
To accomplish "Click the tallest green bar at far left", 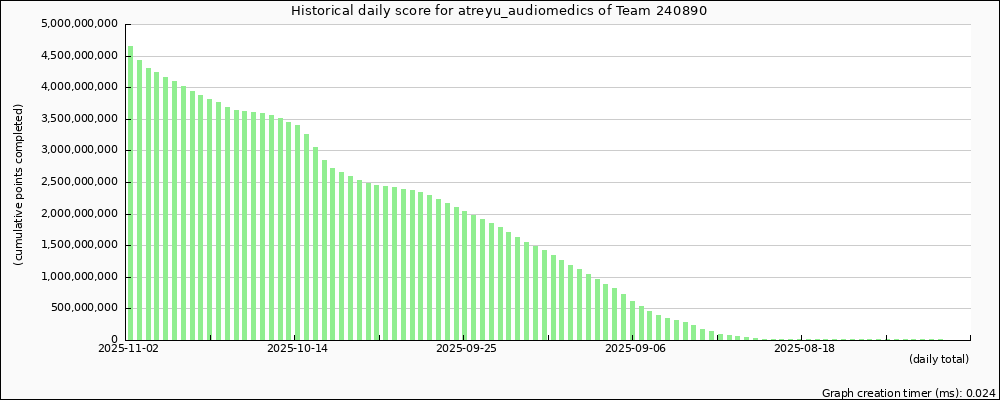I will click(x=130, y=192).
